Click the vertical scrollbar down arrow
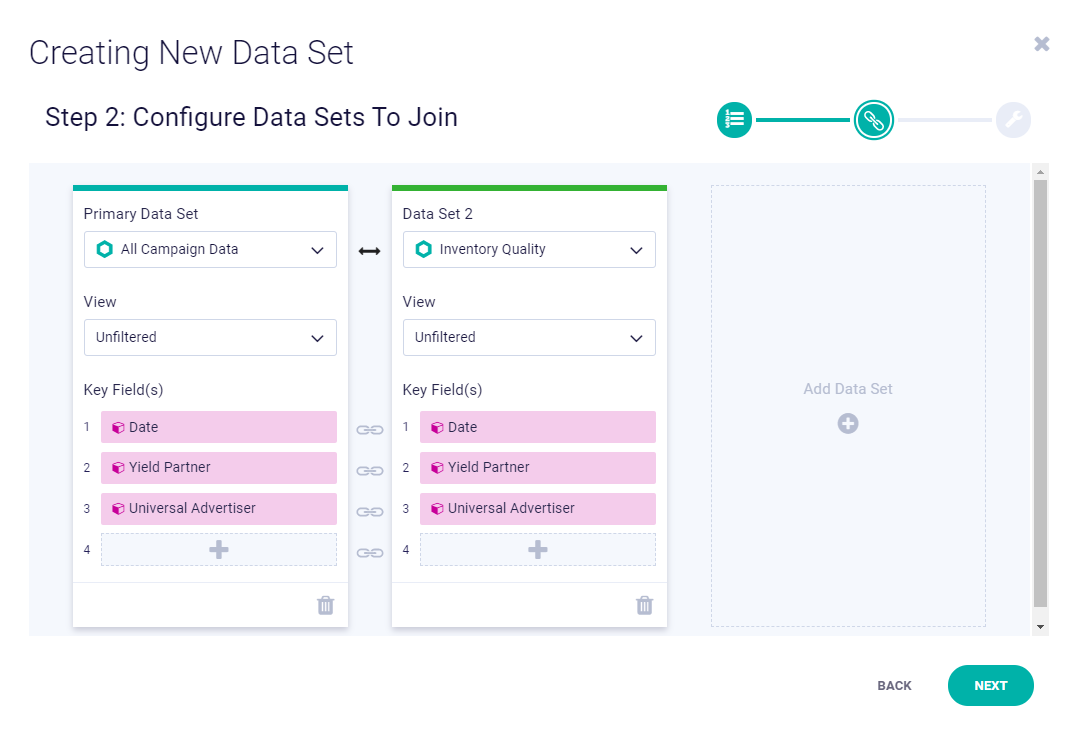Viewport: 1077px width, 730px height. pyautogui.click(x=1040, y=627)
